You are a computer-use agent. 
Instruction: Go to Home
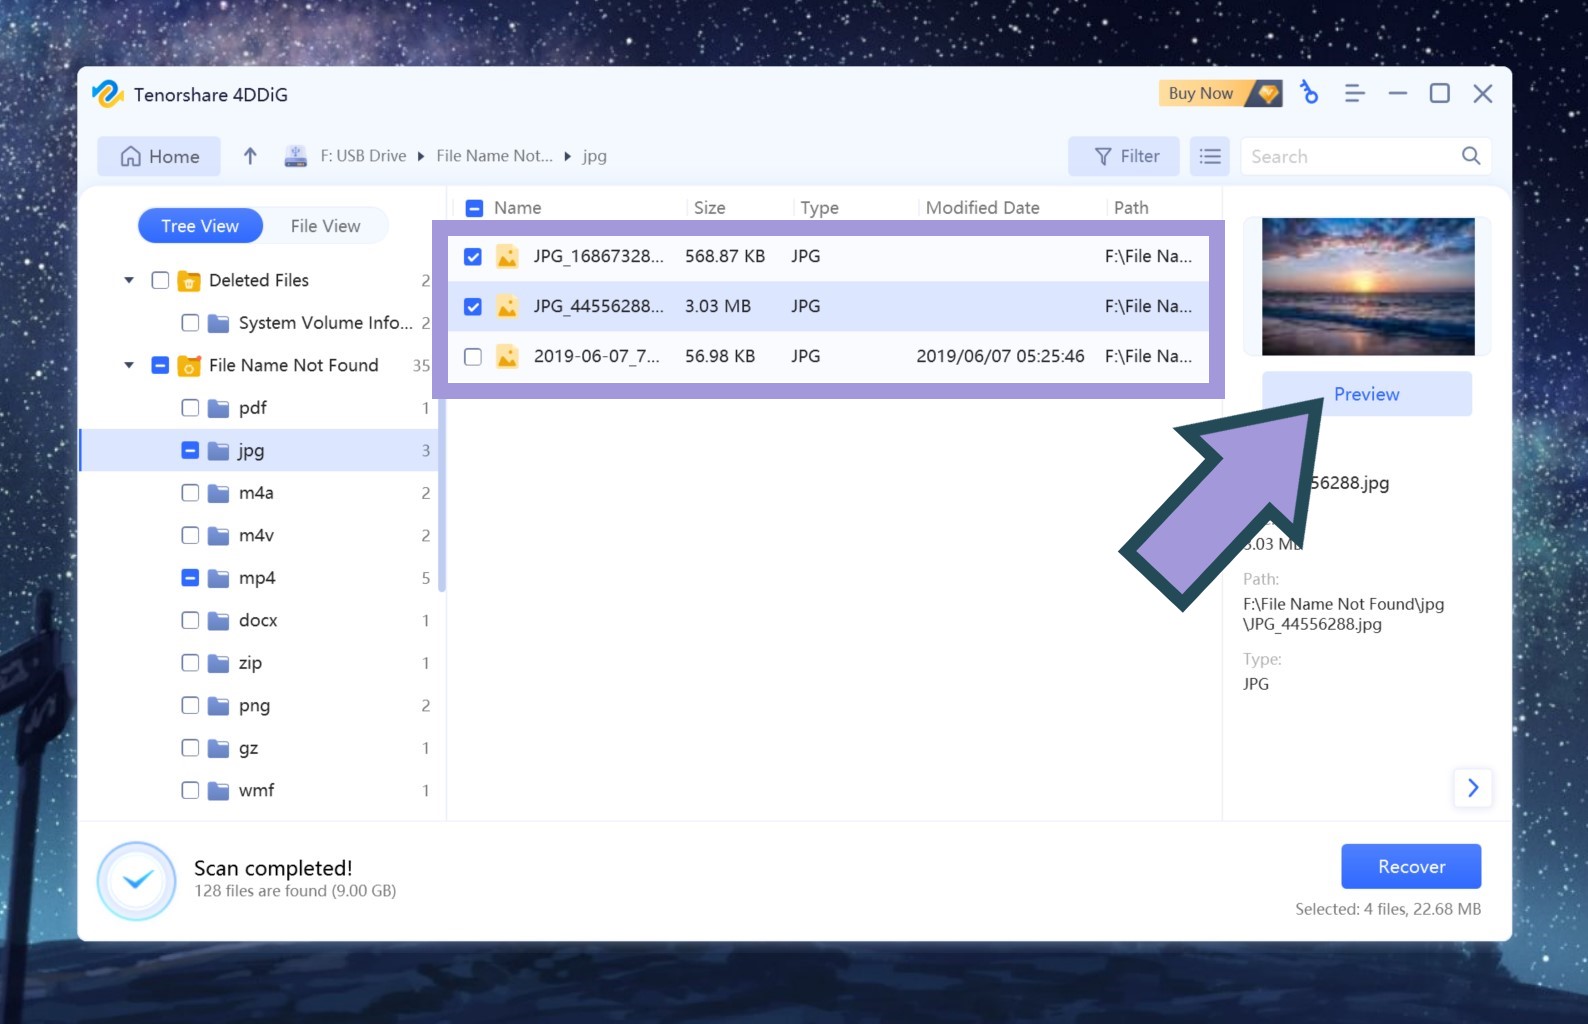point(159,156)
